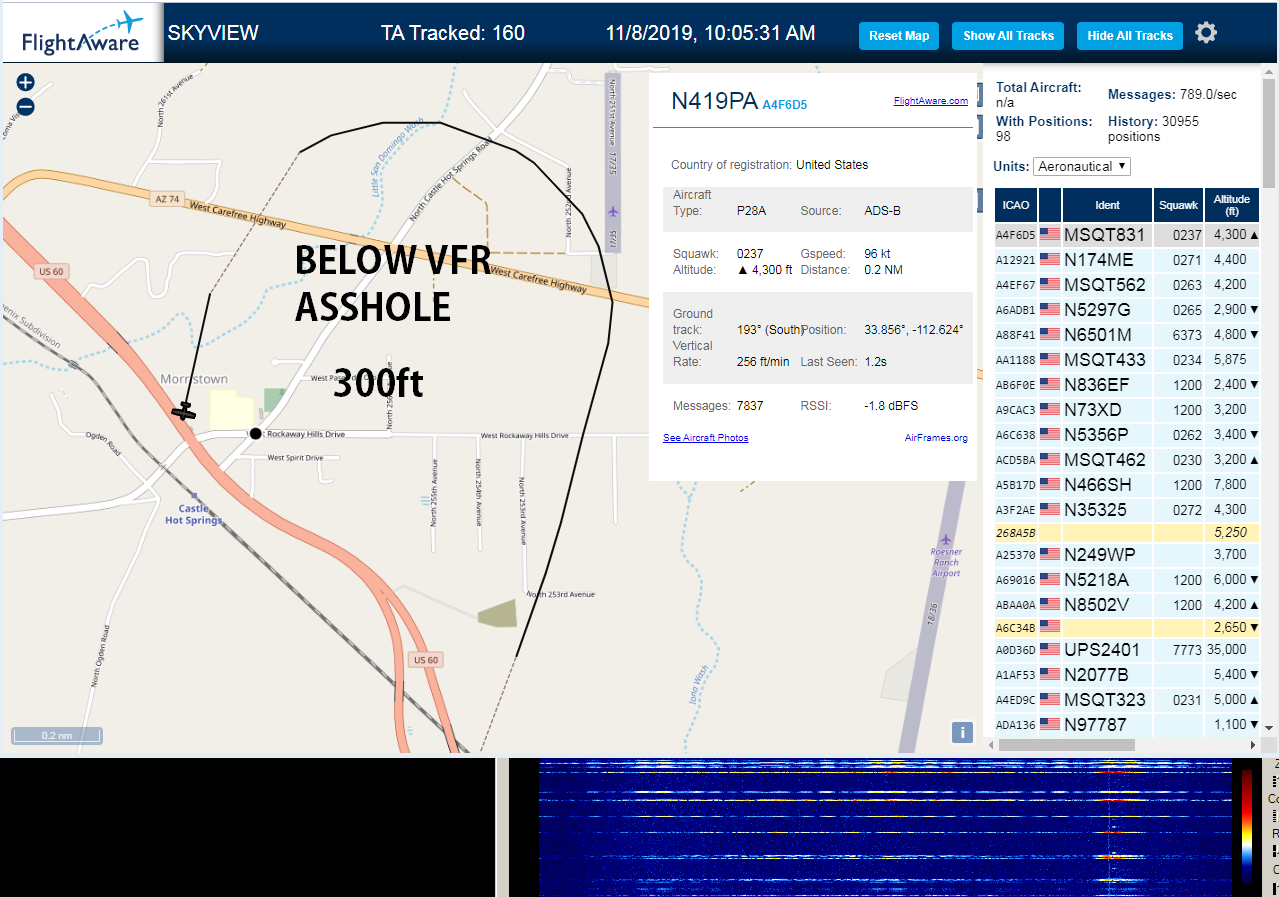
Task: Click the N419PA callsign heading
Action: point(714,101)
